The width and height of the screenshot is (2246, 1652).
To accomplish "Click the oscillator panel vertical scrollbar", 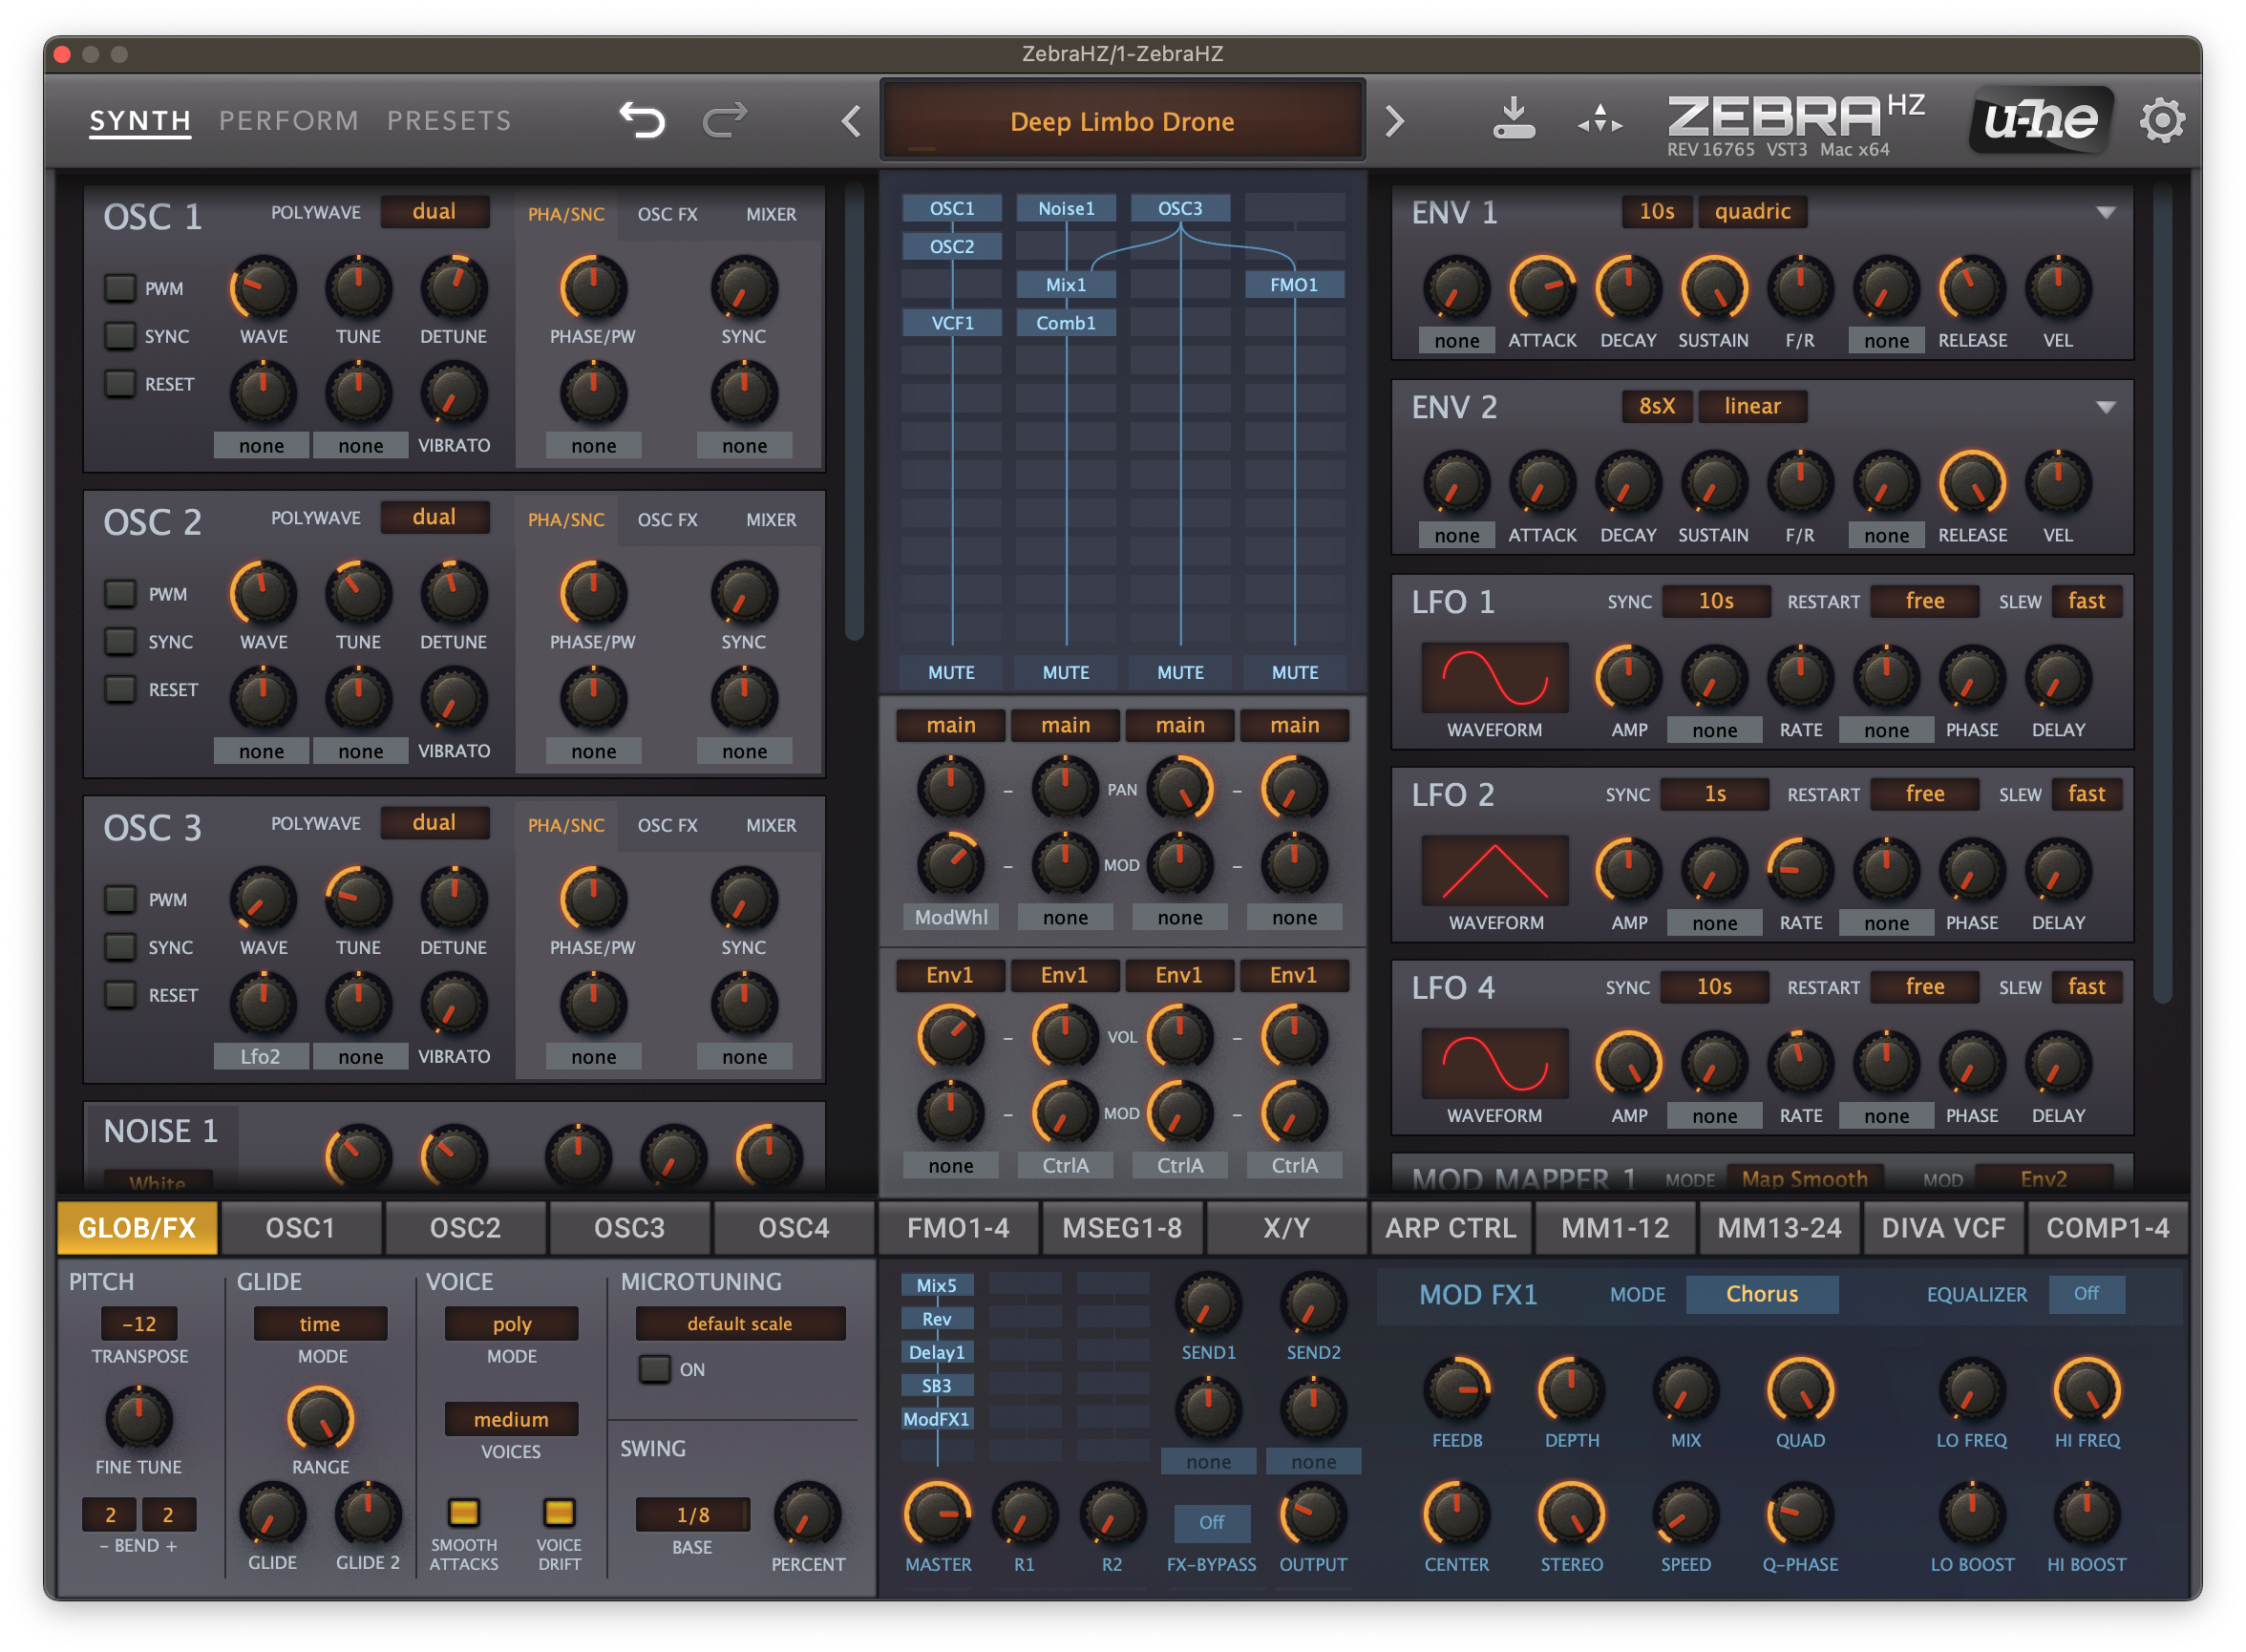I will pyautogui.click(x=854, y=410).
